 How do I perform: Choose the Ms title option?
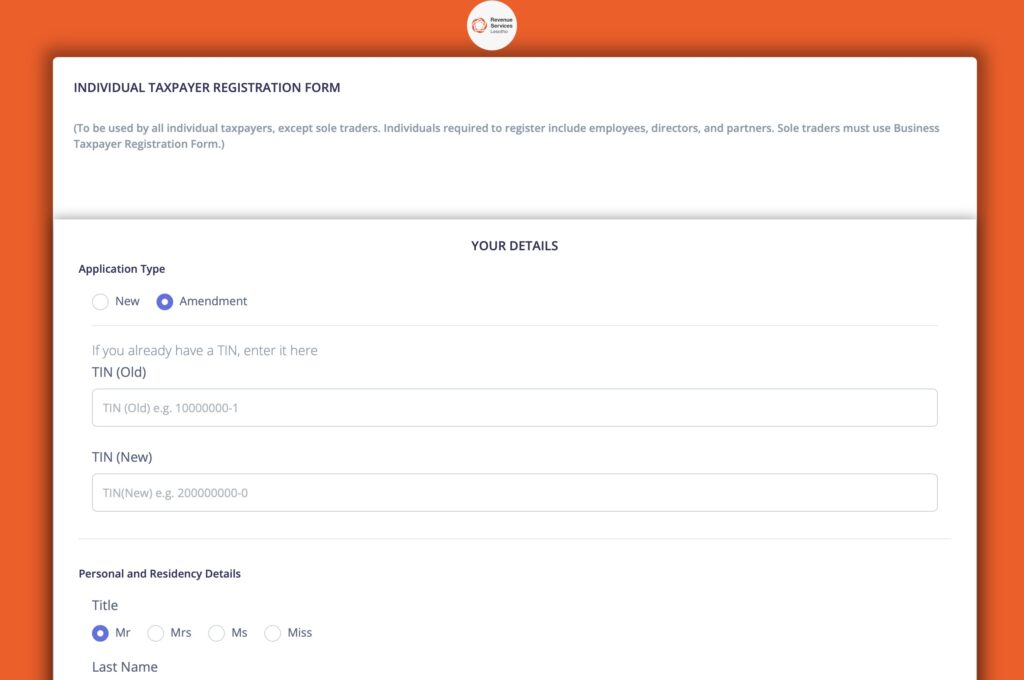[216, 633]
